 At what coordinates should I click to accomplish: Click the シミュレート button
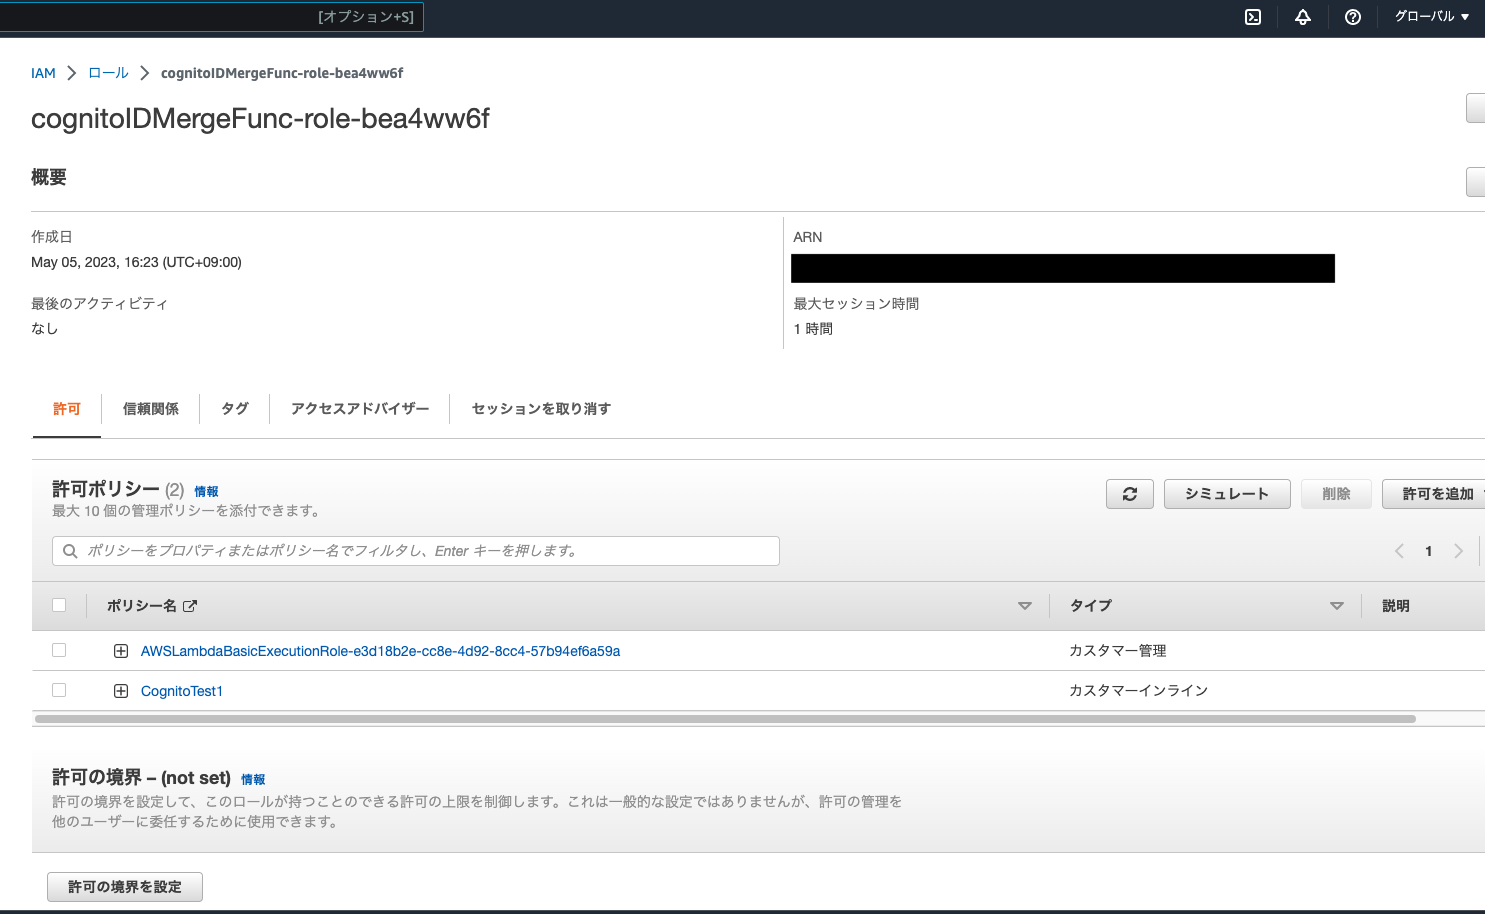point(1227,493)
